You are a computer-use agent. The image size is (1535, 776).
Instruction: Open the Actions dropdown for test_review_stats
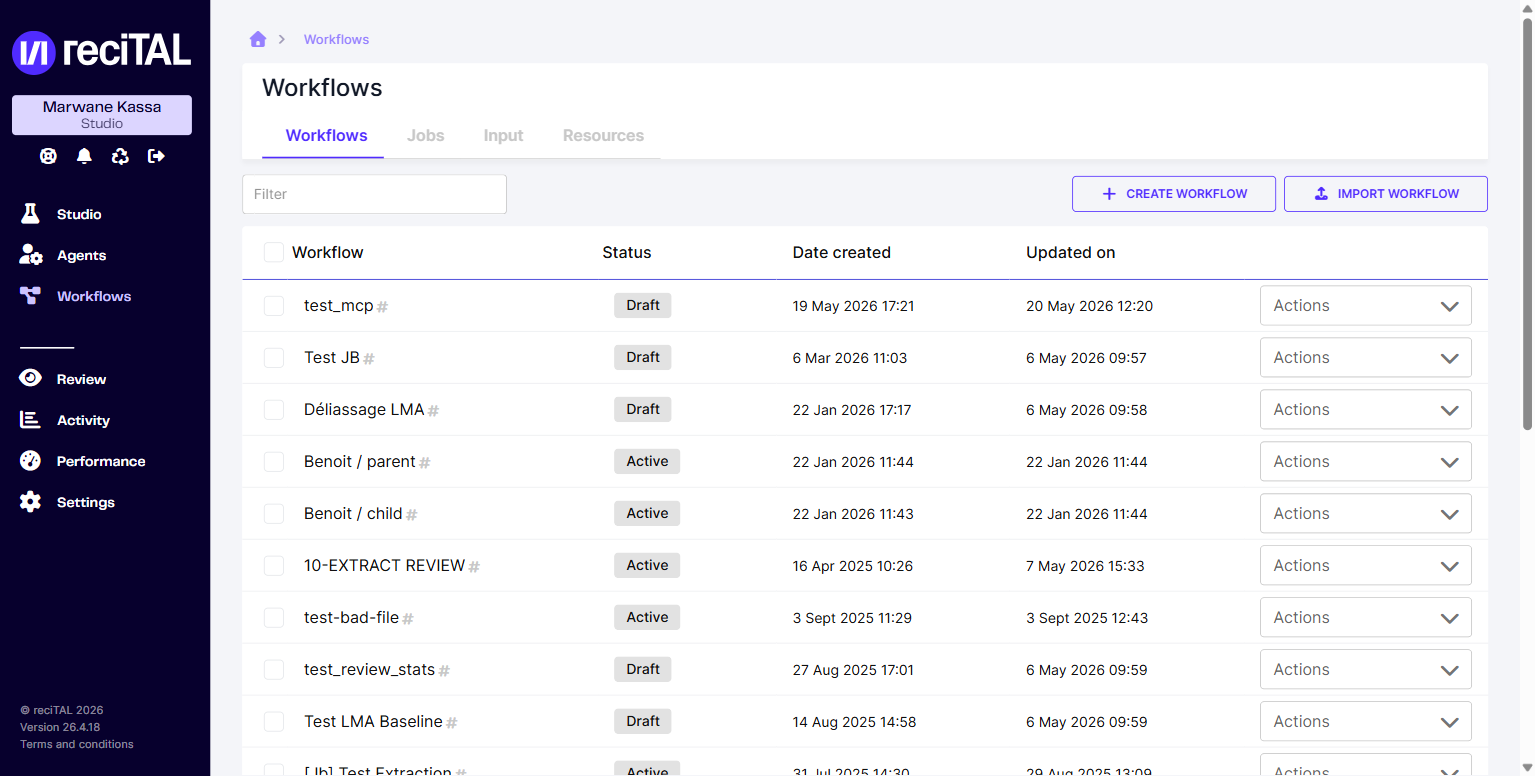(x=1365, y=670)
